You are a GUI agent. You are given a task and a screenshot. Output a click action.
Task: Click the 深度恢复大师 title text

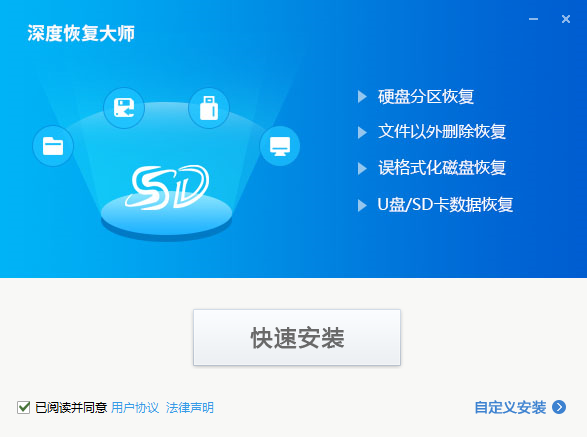81,33
